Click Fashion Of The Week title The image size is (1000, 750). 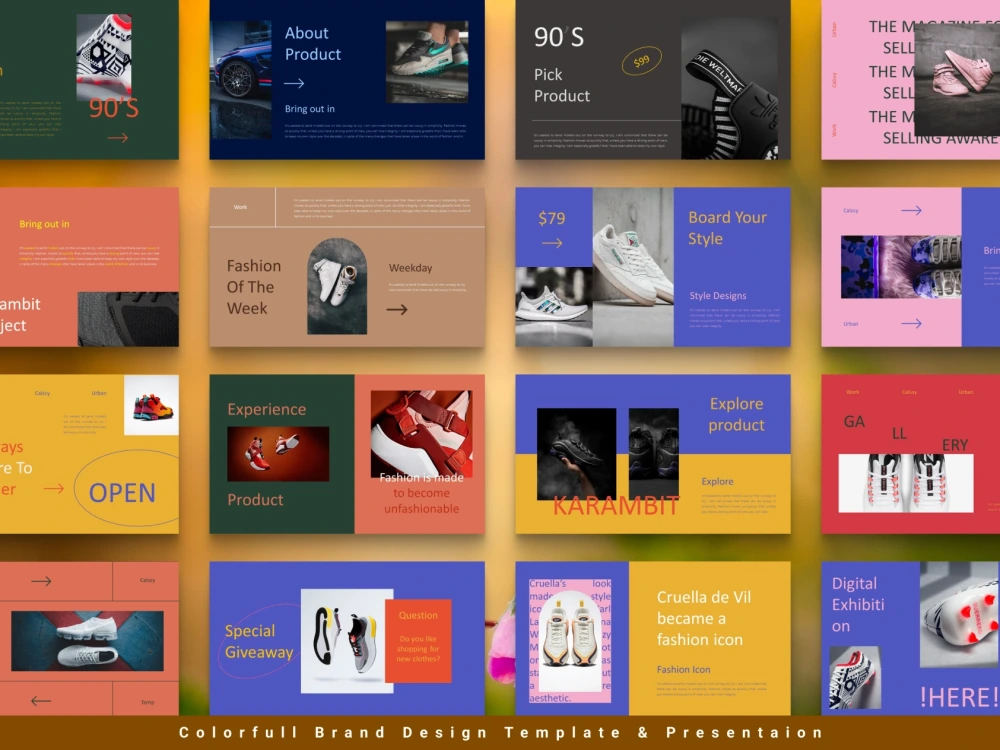tap(254, 287)
